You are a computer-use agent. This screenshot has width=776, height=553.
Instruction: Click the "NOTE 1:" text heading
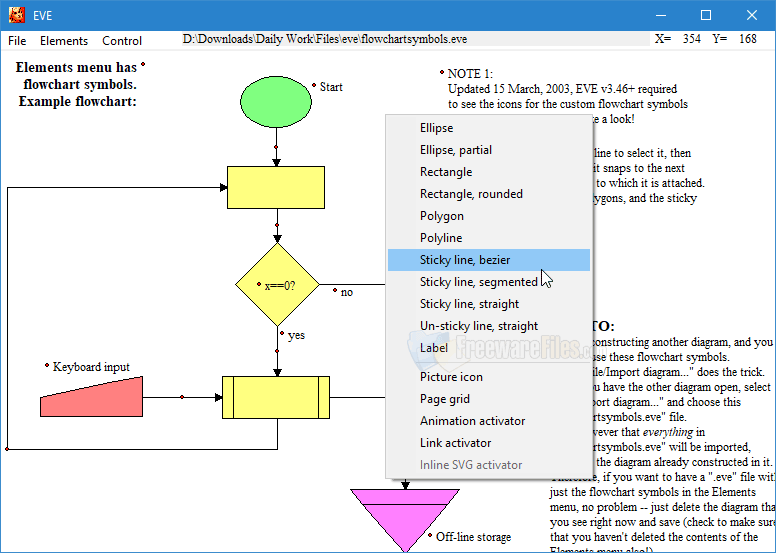click(470, 74)
